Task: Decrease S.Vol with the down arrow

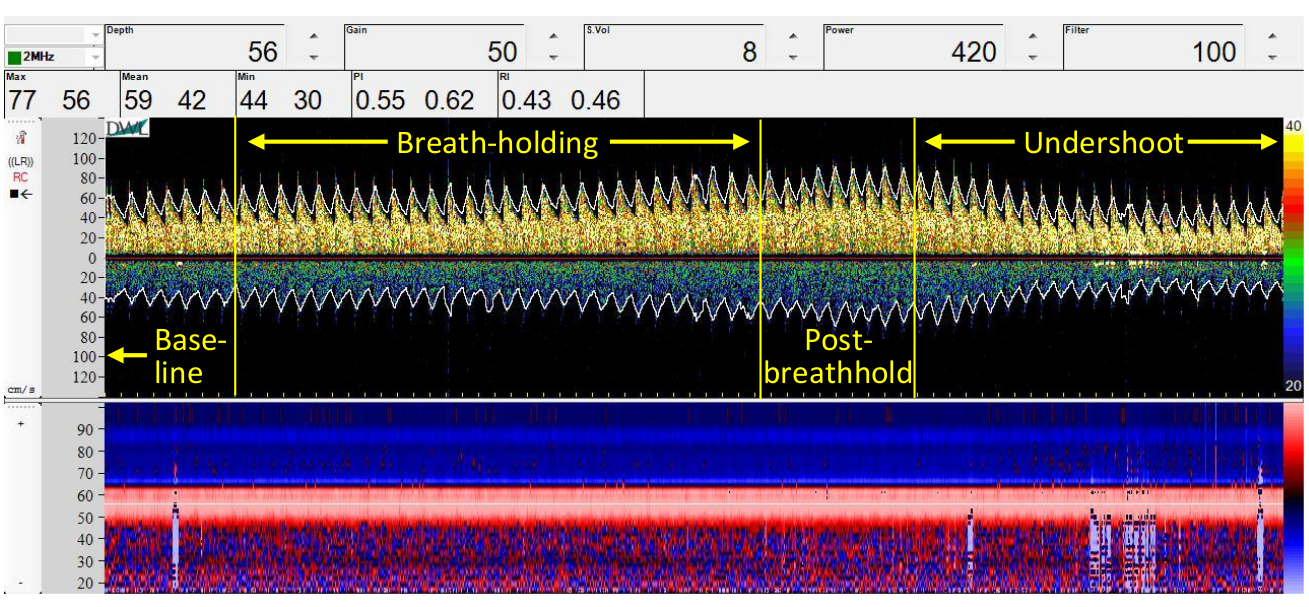Action: point(793,58)
